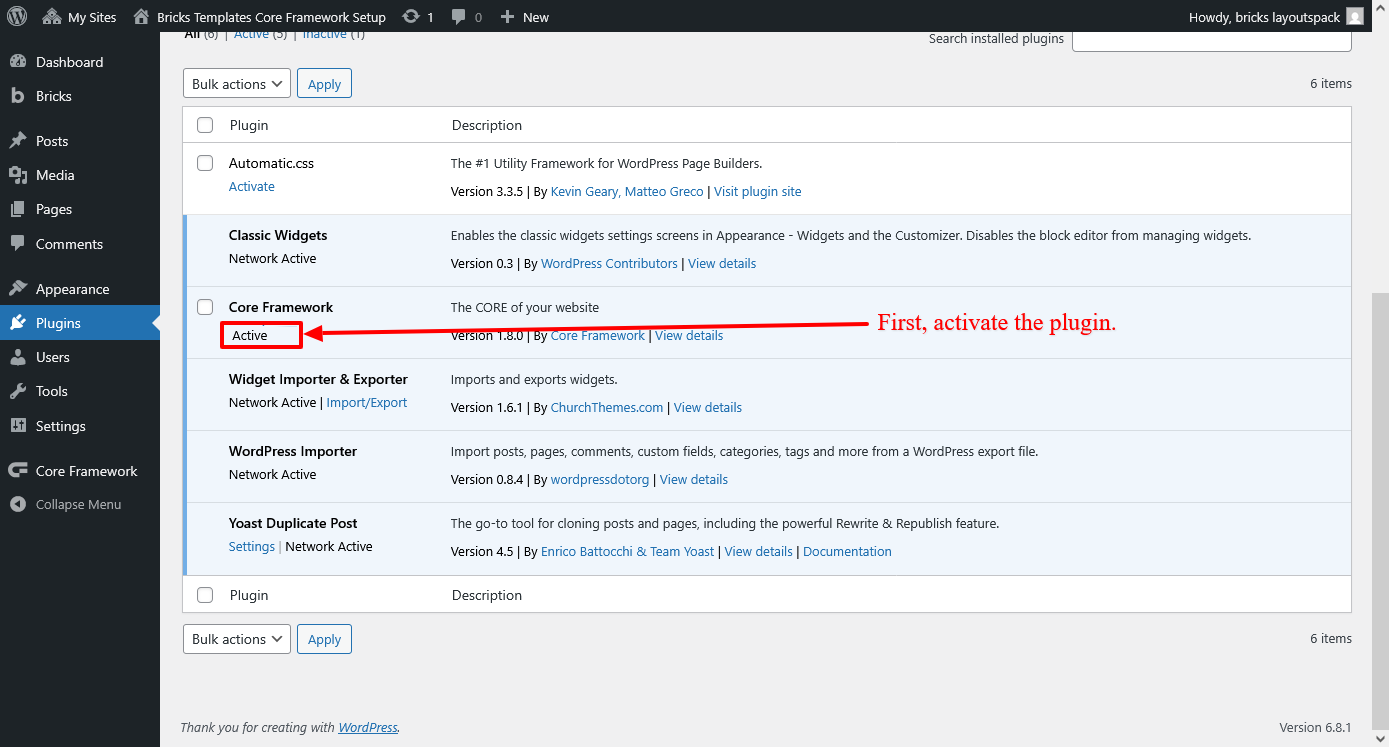This screenshot has width=1389, height=747.
Task: Click the Appearance brush icon
Action: point(18,289)
